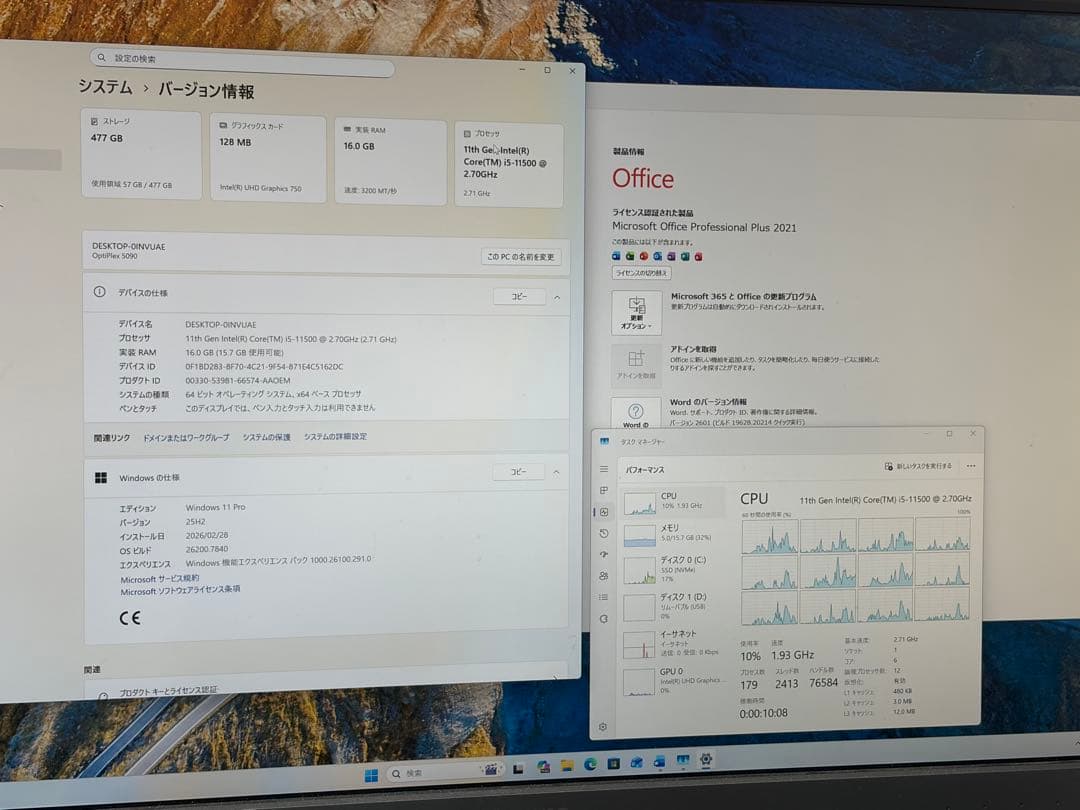Click Task Manager three-dot more options
The image size is (1080, 810).
pyautogui.click(x=971, y=466)
